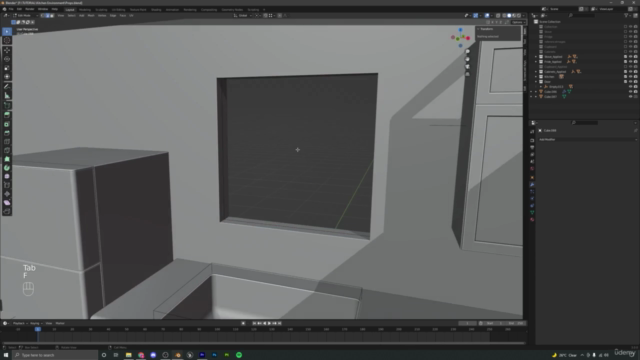This screenshot has height=360, width=640.
Task: Select the Measure tool
Action: (7, 96)
